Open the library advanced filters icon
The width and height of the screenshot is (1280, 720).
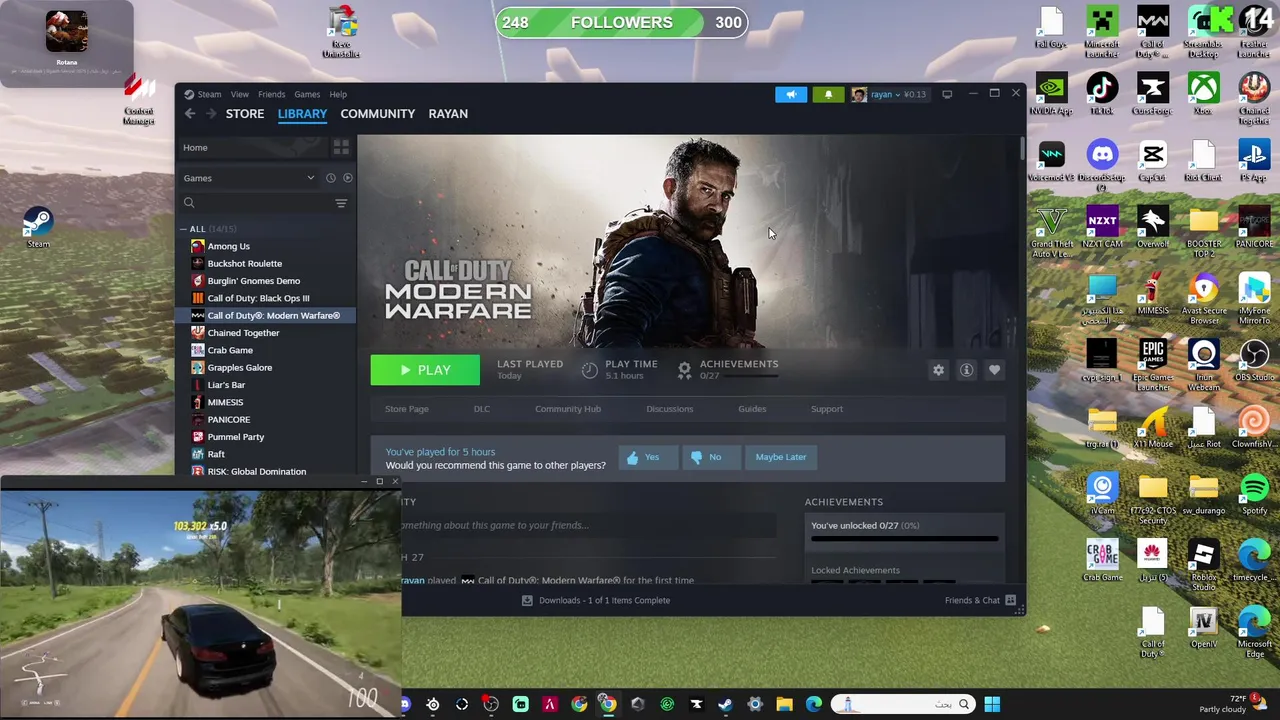(341, 203)
